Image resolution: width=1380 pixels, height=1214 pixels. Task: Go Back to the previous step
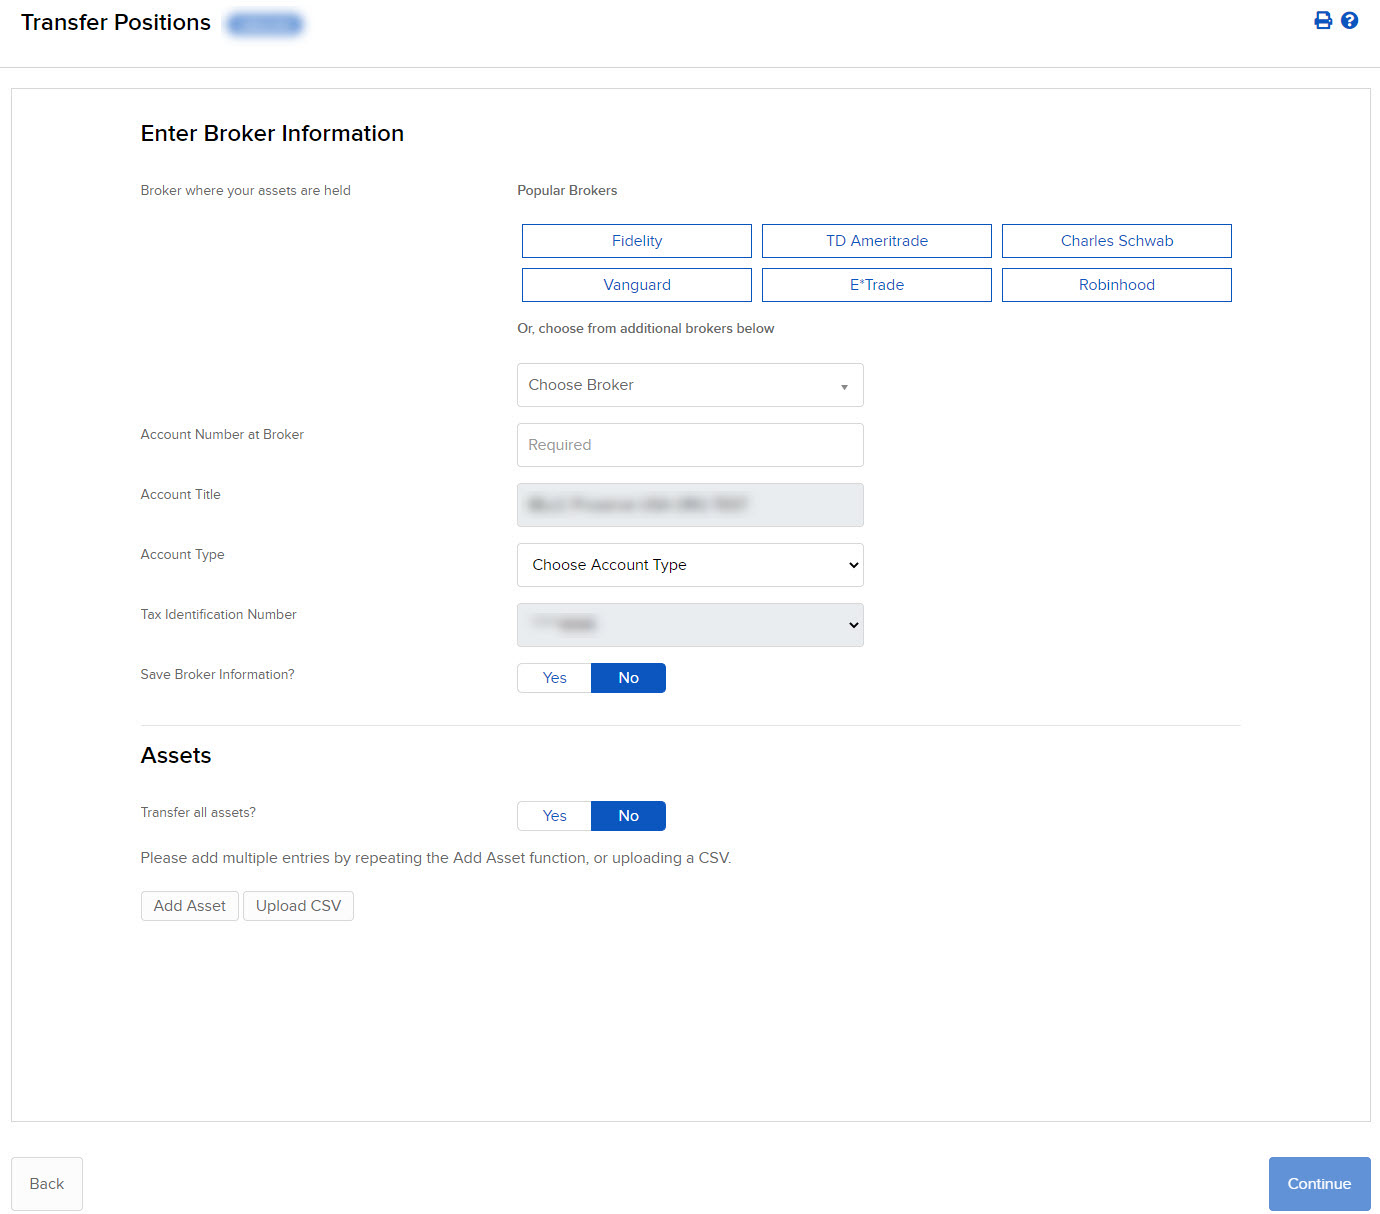46,1183
